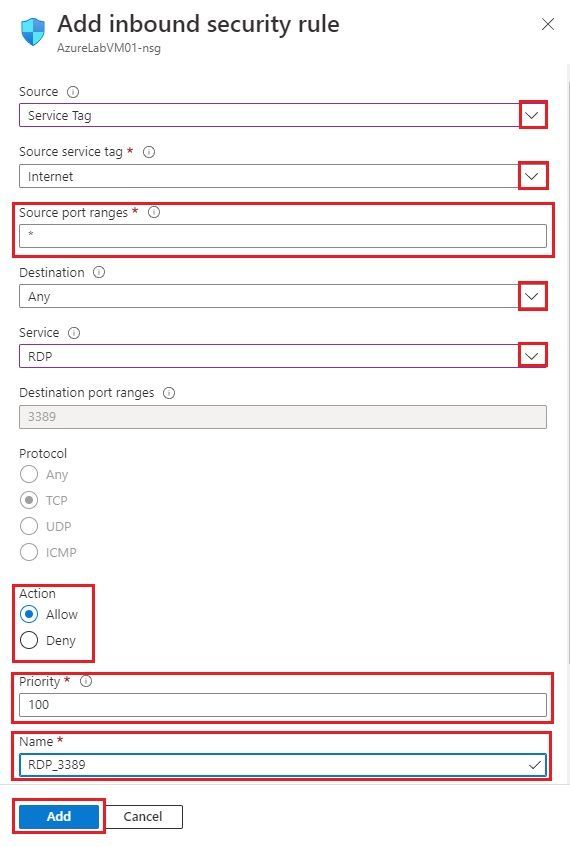Open the Source dropdown showing Service Tag
570x847 pixels.
click(x=283, y=115)
